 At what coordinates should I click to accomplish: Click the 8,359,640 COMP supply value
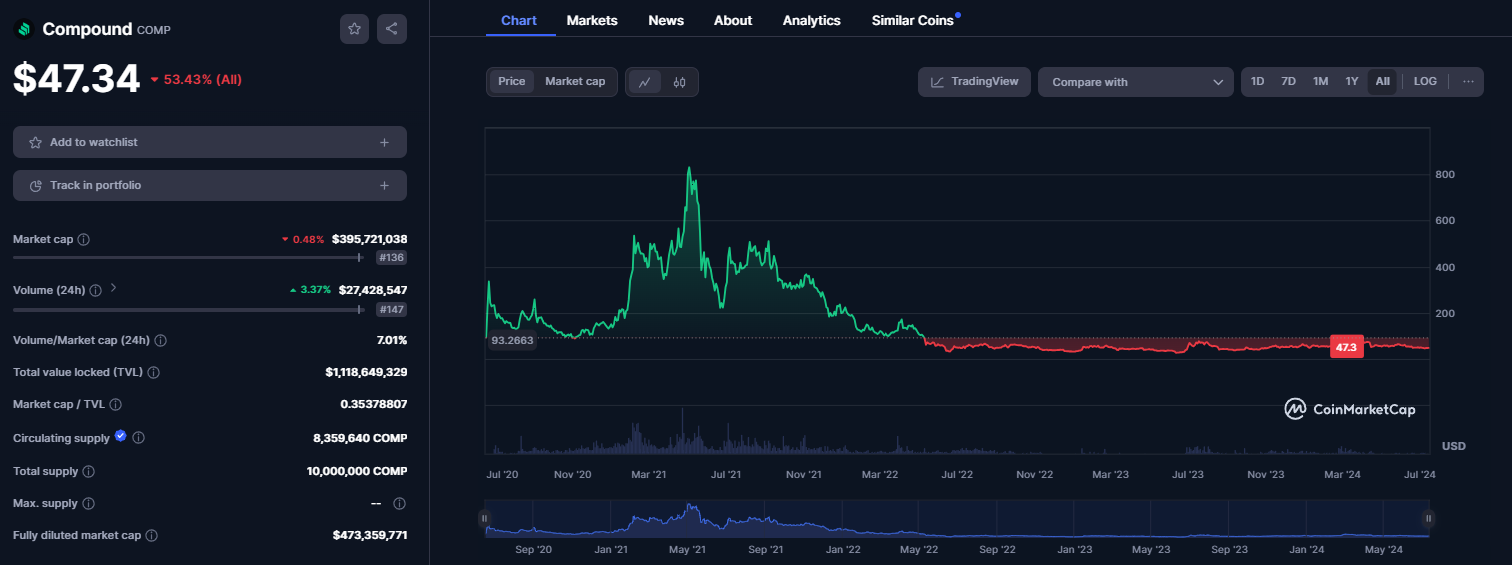tap(360, 438)
